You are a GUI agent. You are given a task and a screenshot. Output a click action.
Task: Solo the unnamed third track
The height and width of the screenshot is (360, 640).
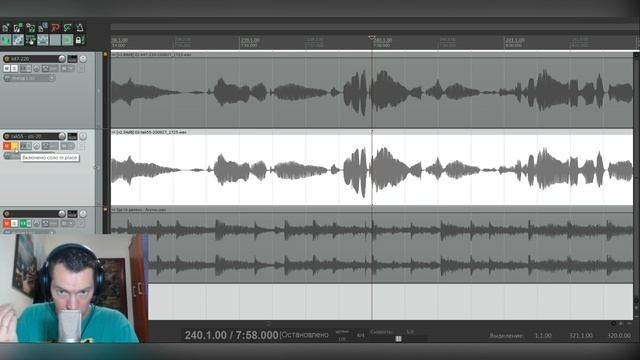pyautogui.click(x=14, y=223)
